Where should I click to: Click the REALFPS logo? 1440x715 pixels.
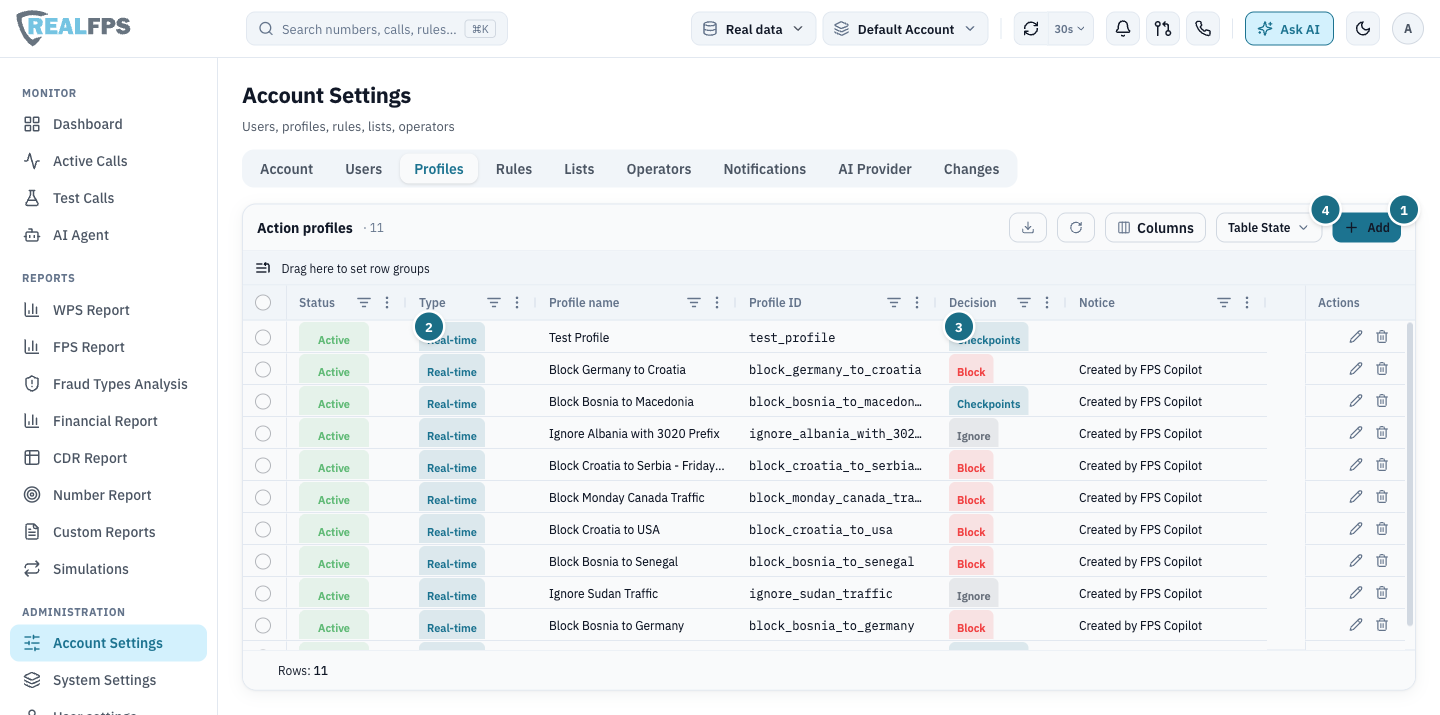click(74, 27)
